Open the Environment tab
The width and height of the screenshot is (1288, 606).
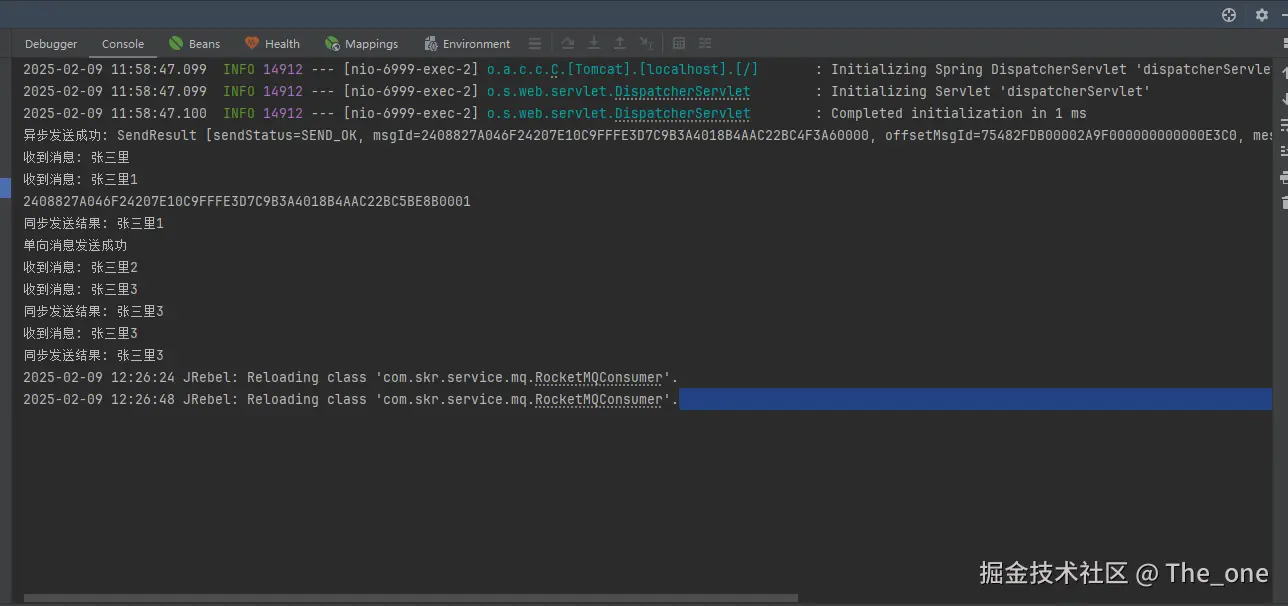[x=467, y=44]
